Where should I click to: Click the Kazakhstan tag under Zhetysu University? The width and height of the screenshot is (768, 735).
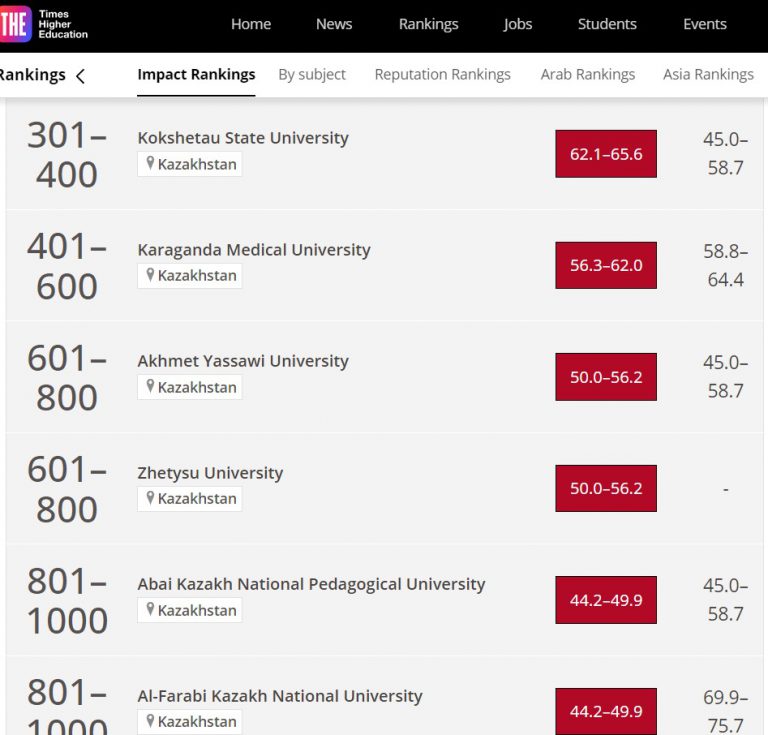coord(197,498)
